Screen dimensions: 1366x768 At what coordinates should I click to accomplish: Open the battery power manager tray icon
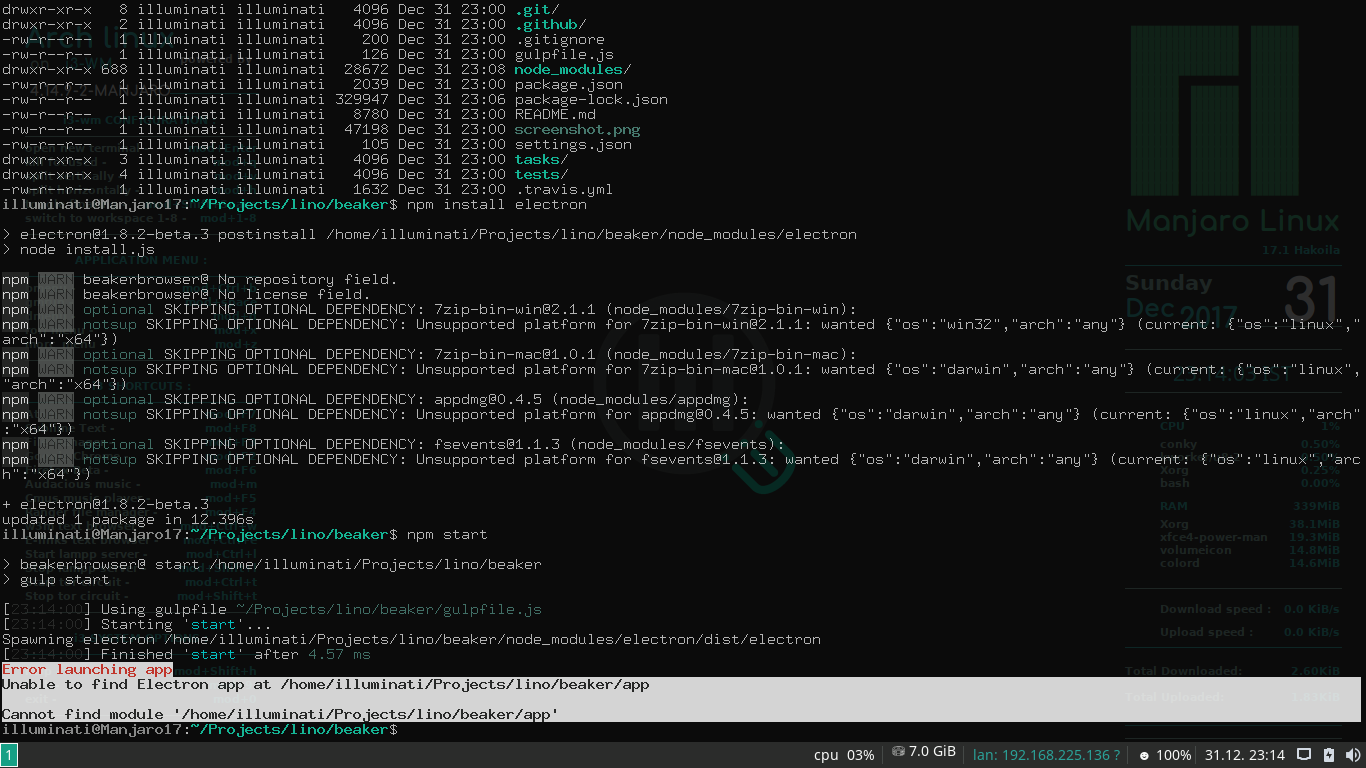[1328, 755]
